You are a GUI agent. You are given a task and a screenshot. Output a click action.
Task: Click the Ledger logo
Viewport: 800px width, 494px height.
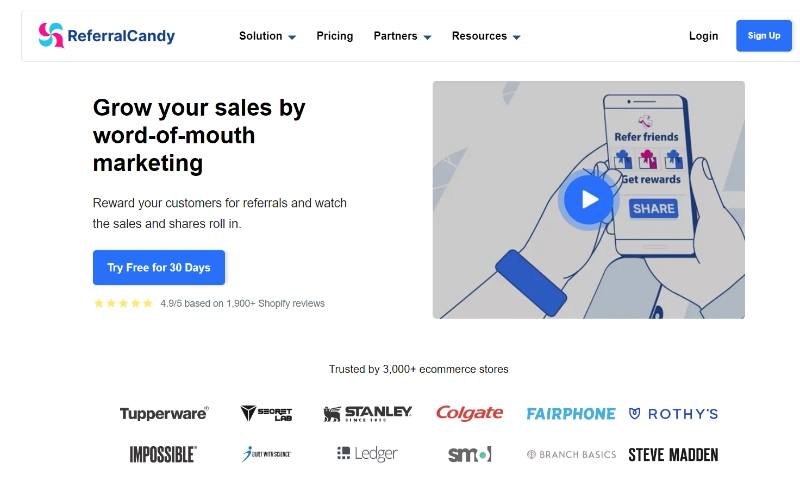coord(367,454)
